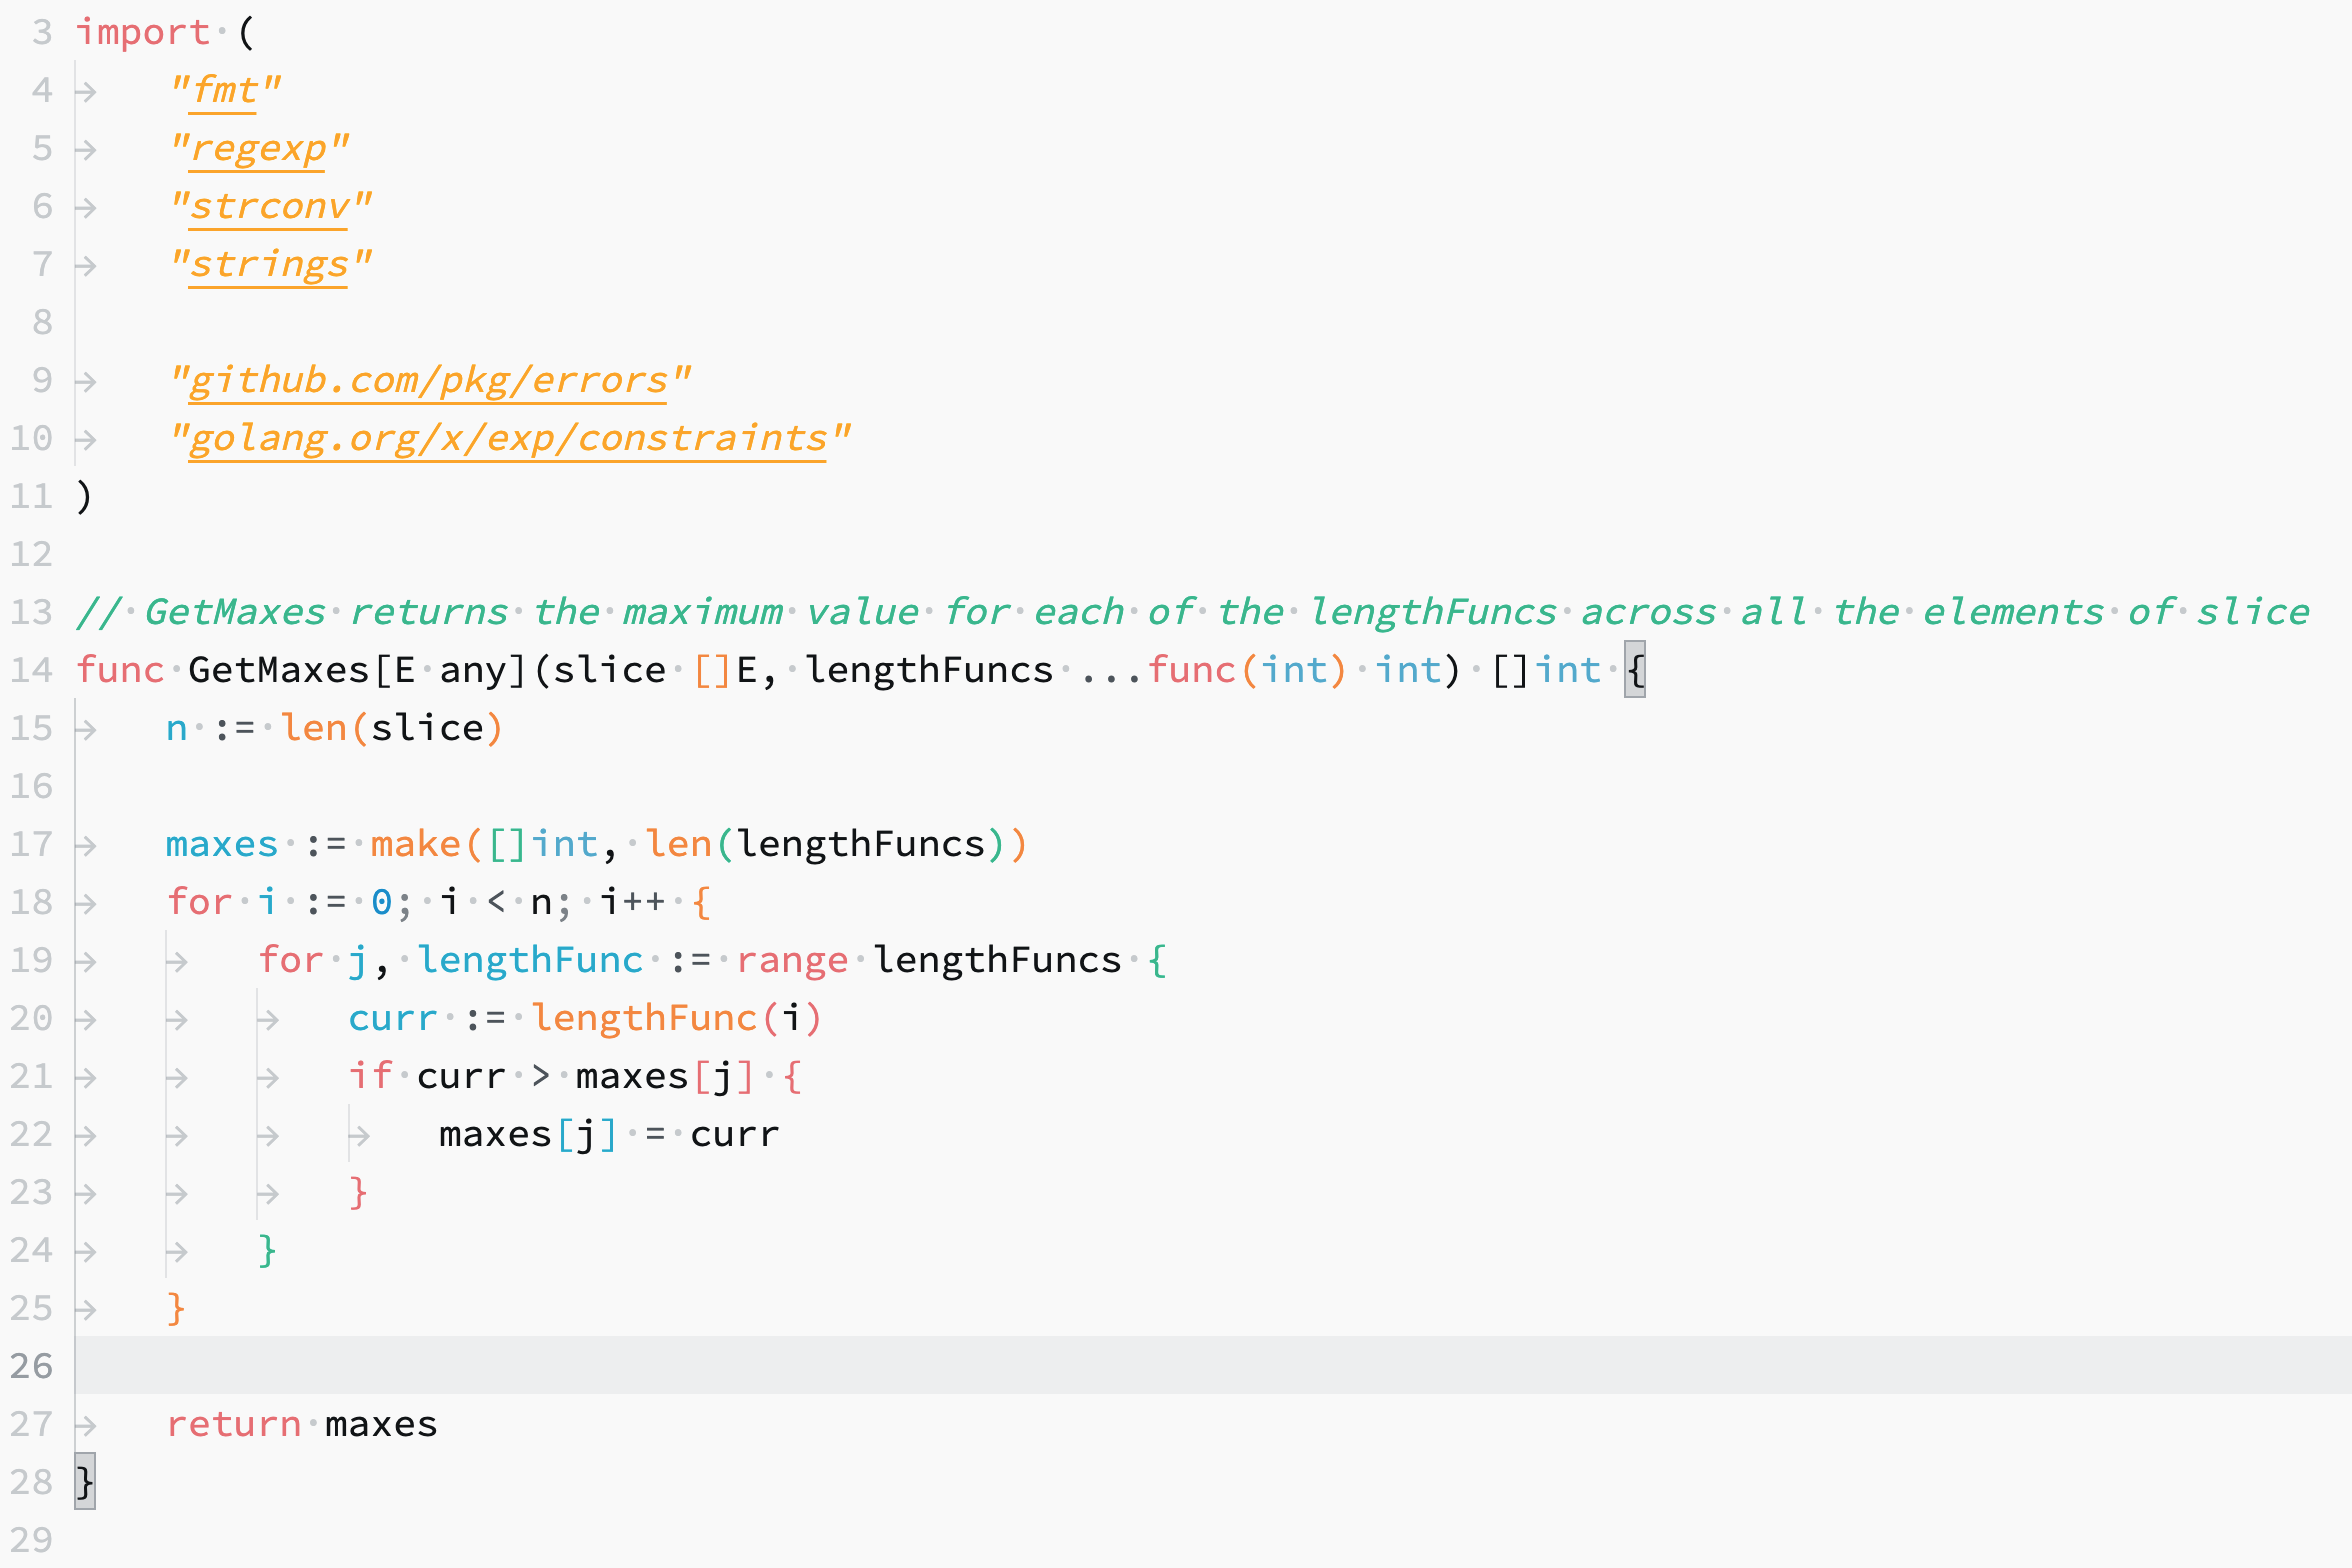Click the closing parenthesis on line 11
The image size is (2352, 1568).
coord(84,496)
